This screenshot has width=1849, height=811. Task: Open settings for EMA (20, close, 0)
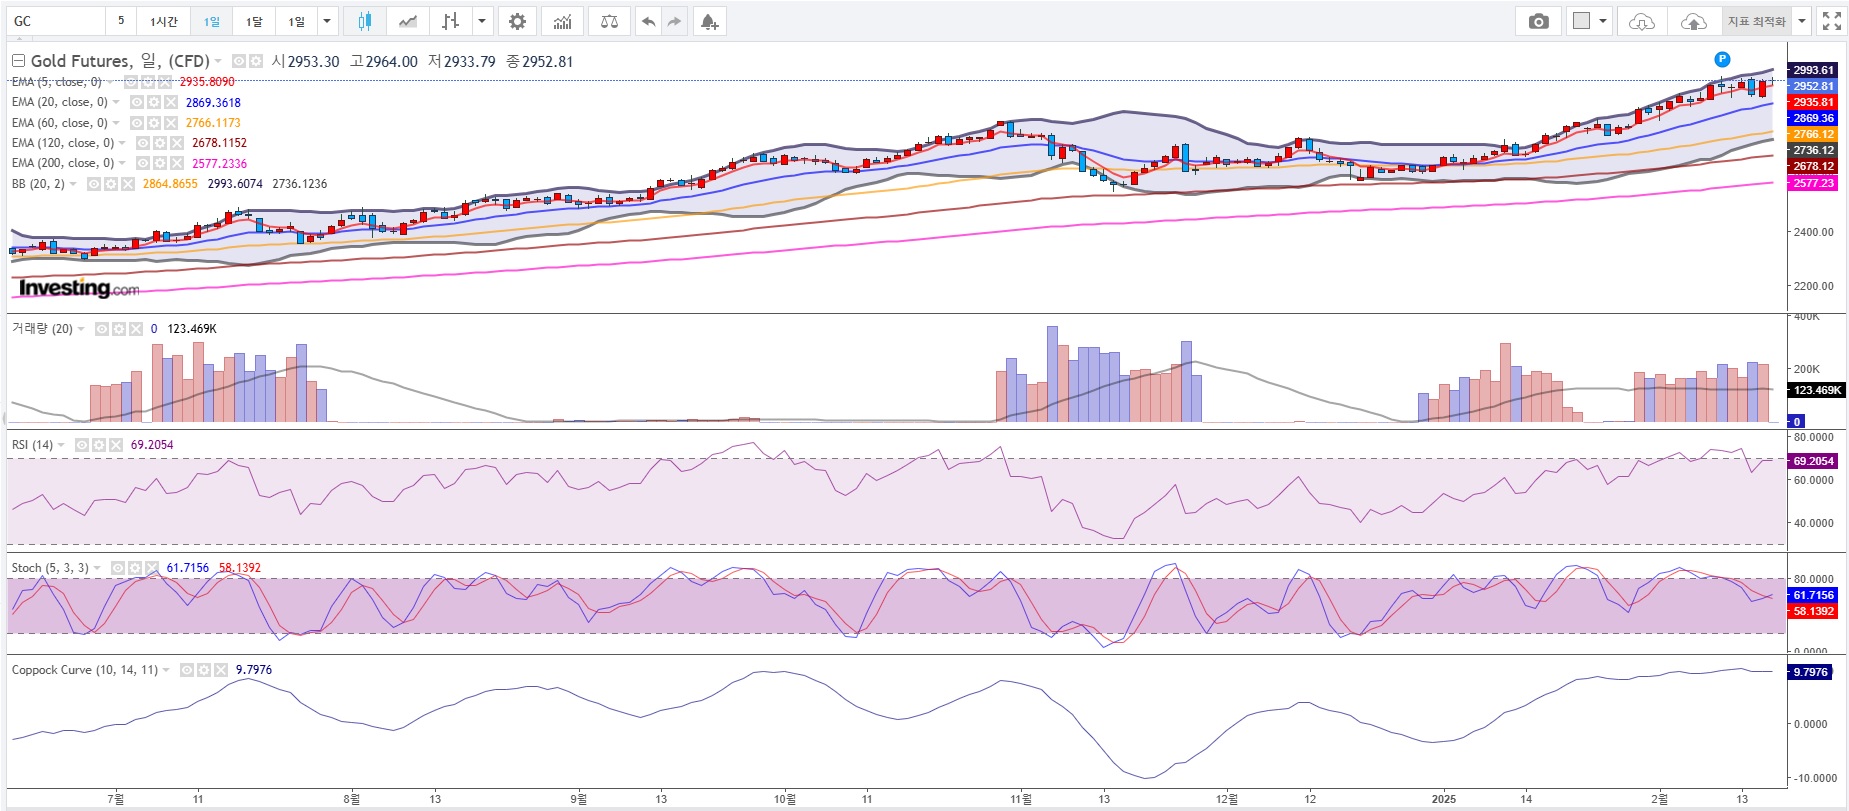[154, 102]
